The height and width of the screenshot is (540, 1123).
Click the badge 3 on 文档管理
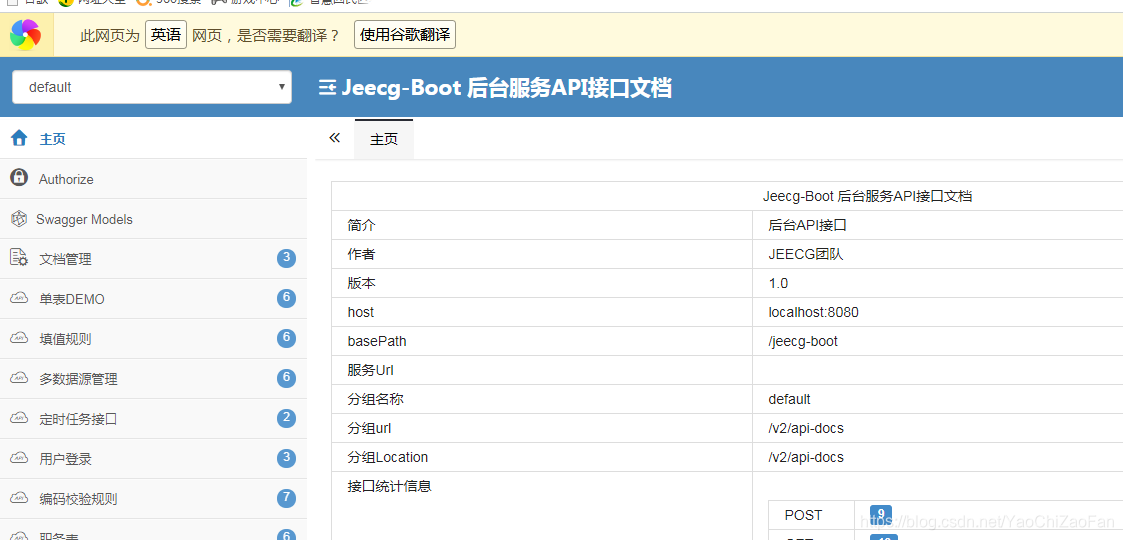286,259
